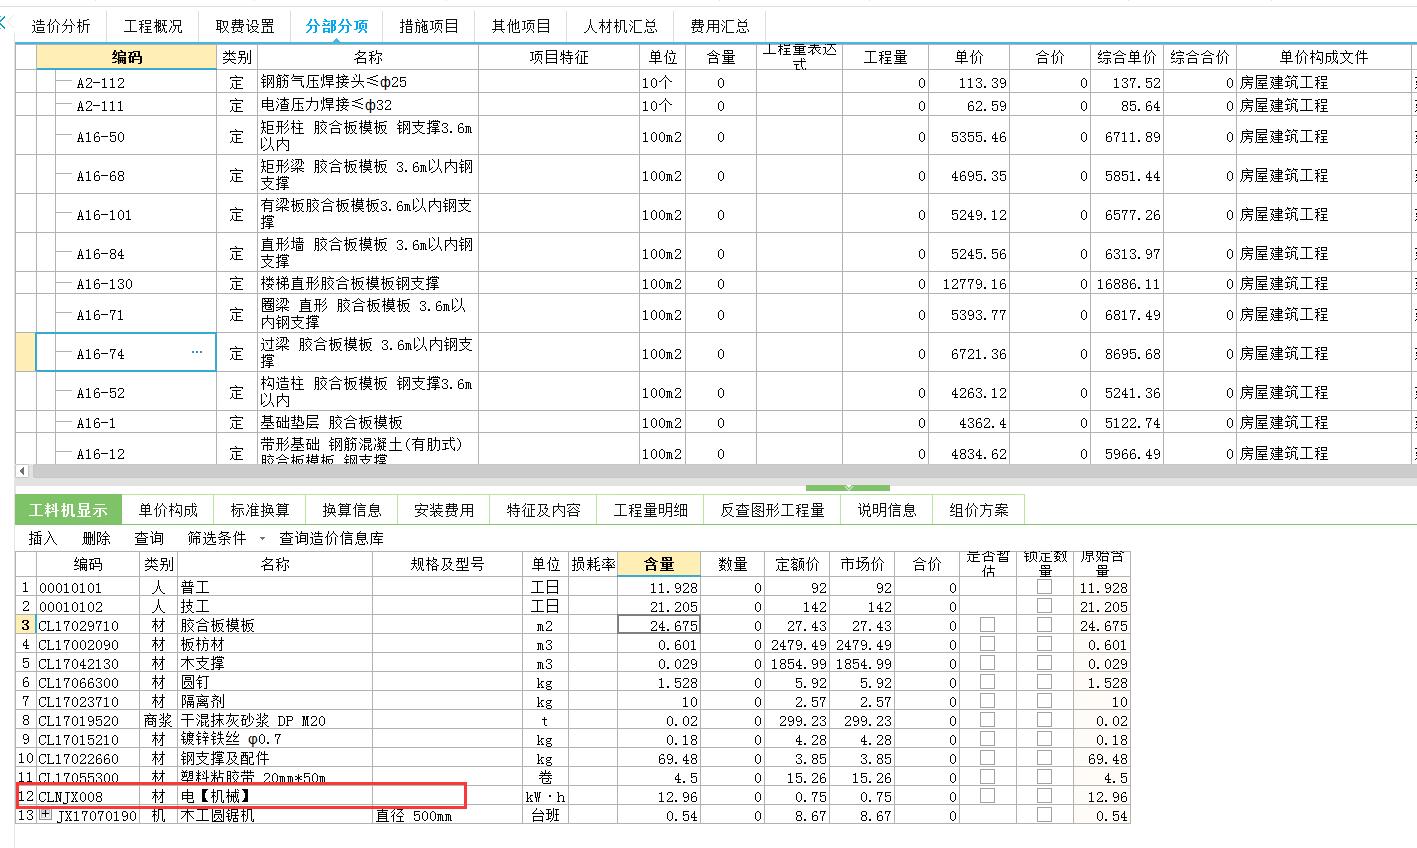1417x848 pixels.
Task: Open the 换算信息 tab
Action: tap(352, 510)
